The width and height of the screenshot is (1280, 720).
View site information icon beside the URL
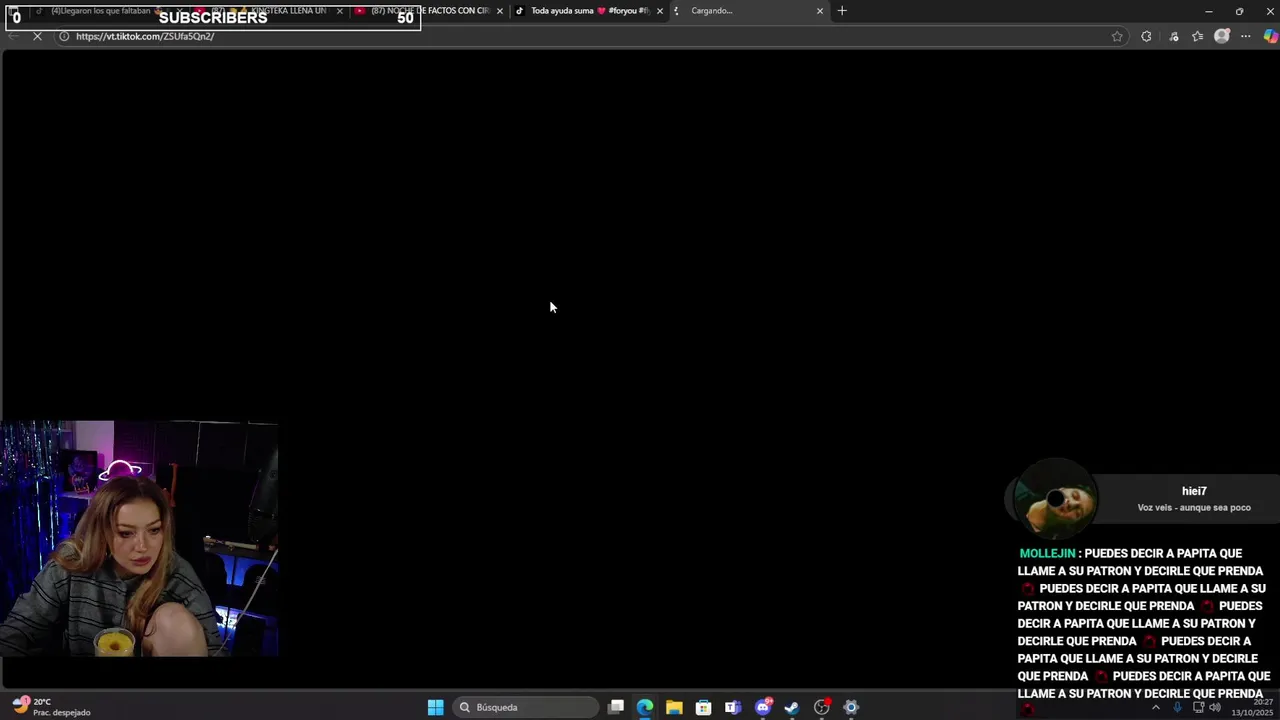(63, 36)
